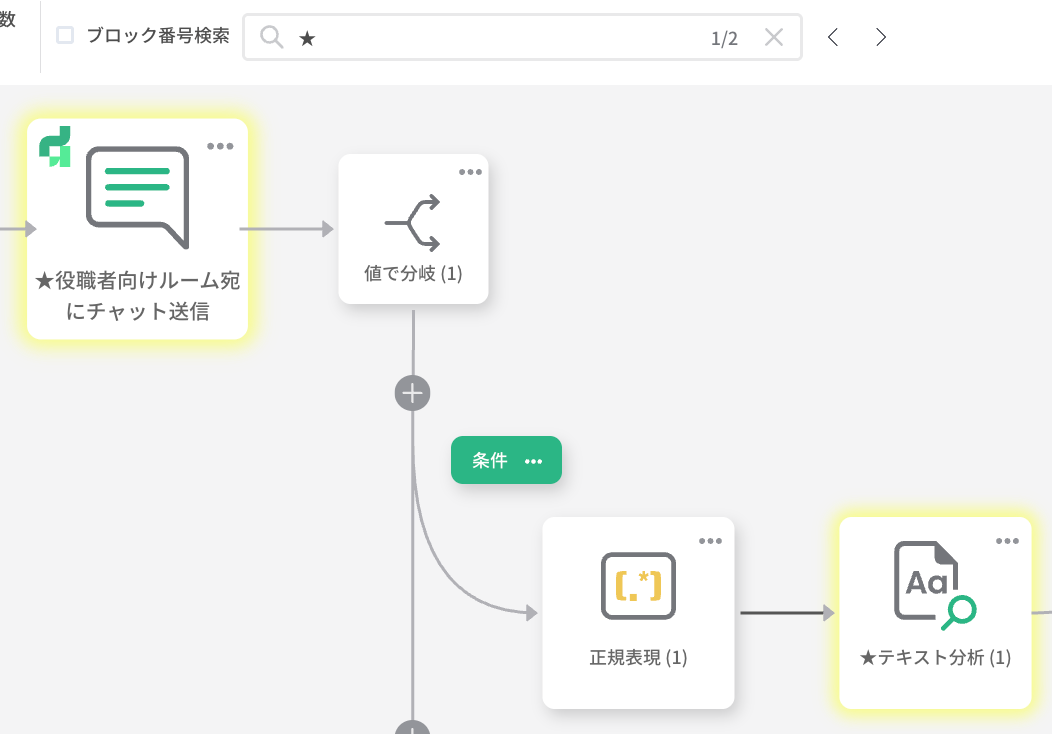Image resolution: width=1052 pixels, height=734 pixels.
Task: Click the regular expression block icon
Action: pos(638,586)
